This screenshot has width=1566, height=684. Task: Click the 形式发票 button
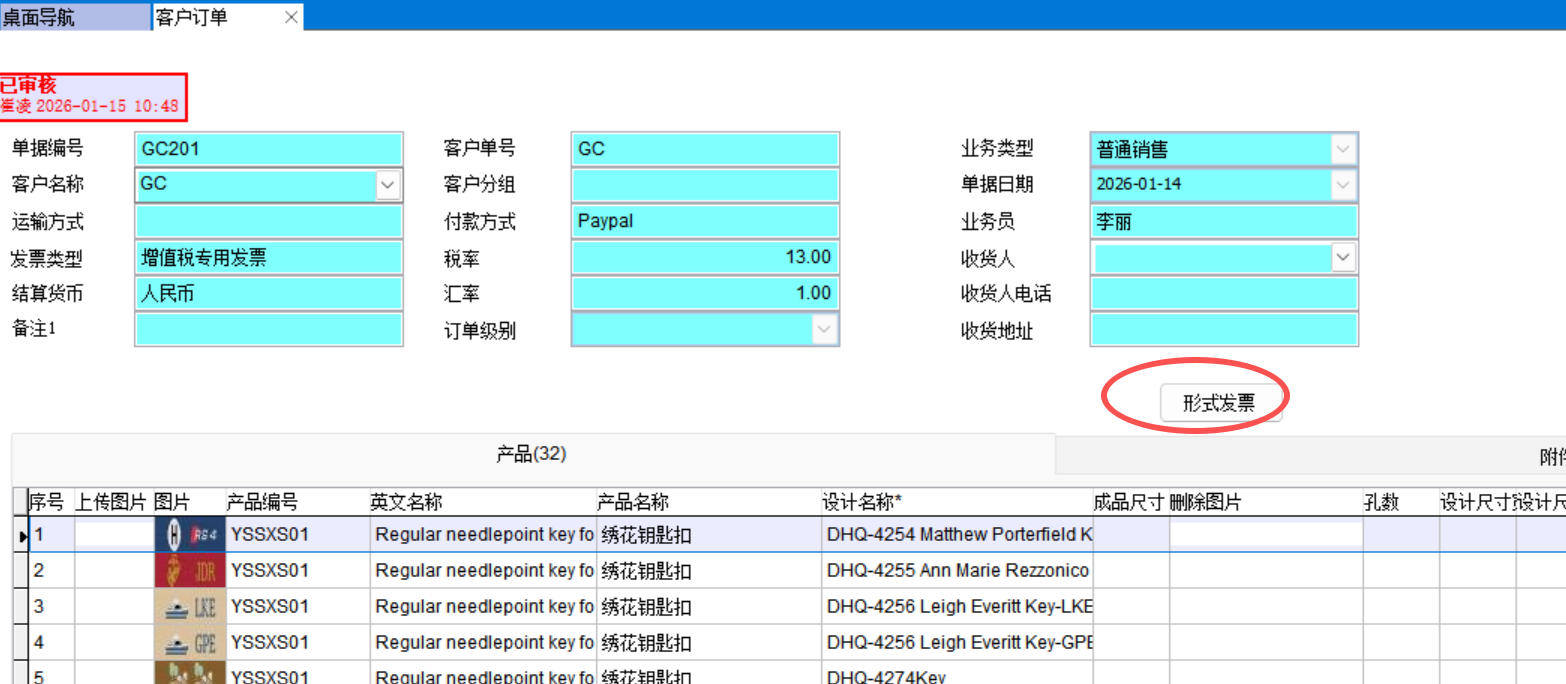pos(1218,402)
